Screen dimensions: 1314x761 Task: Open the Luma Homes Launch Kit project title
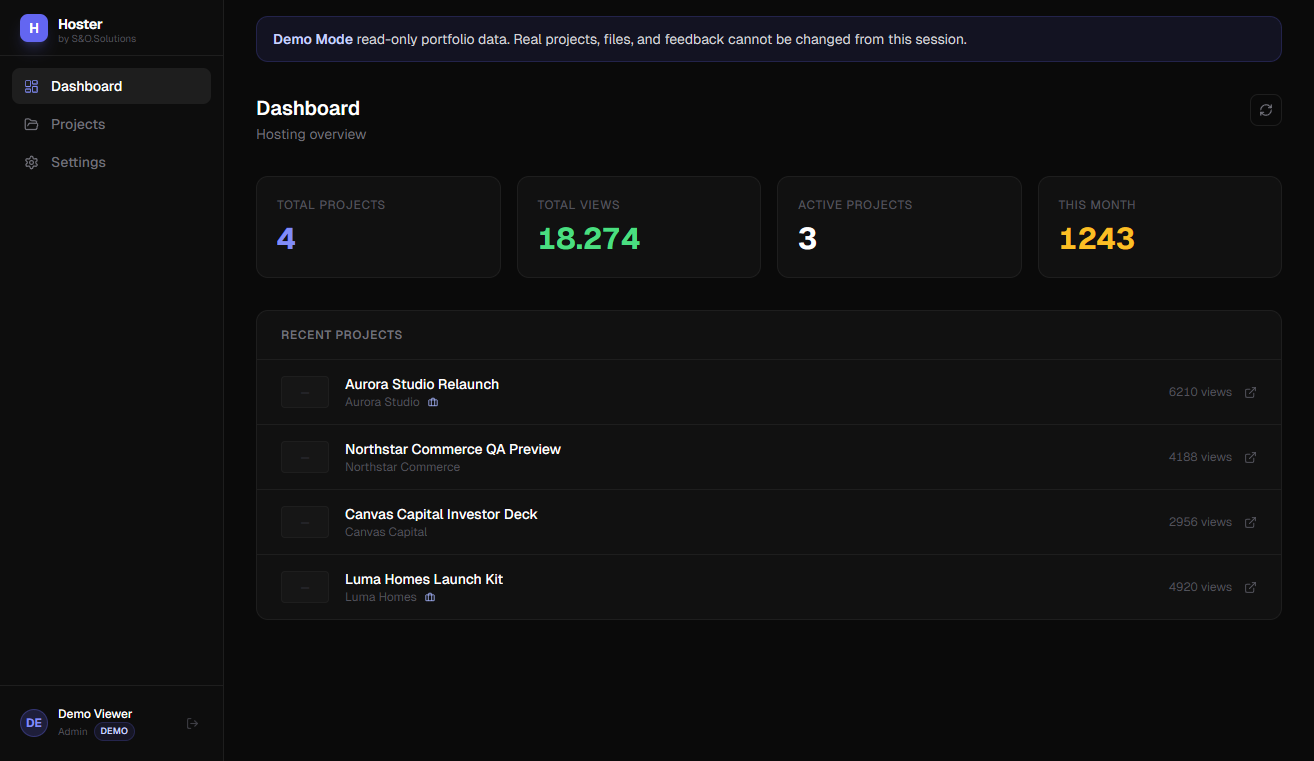(x=424, y=579)
